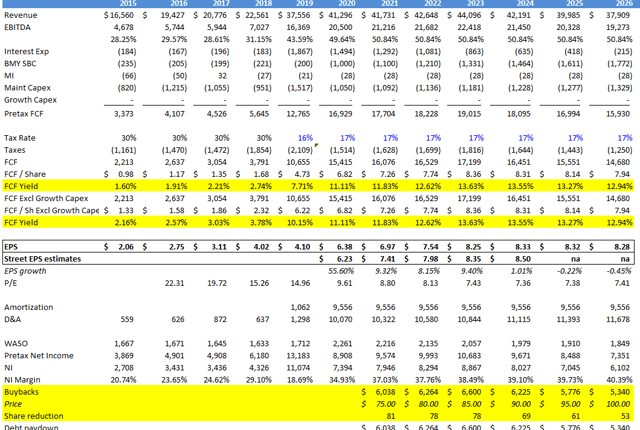Select the FCF / Share label
Screen dimensions: 640x430
[25, 174]
